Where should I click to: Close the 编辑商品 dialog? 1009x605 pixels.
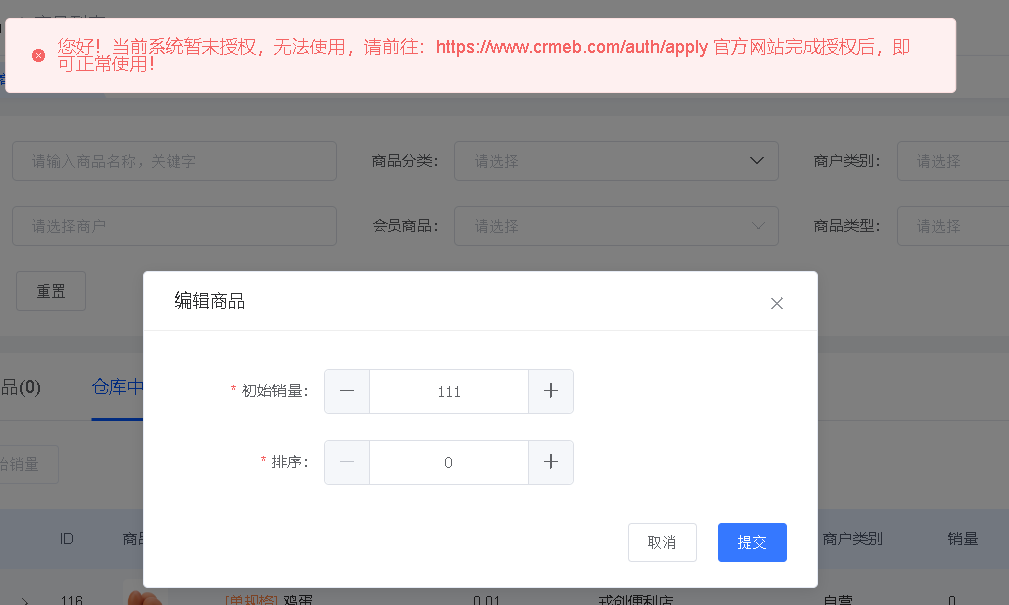(x=776, y=303)
